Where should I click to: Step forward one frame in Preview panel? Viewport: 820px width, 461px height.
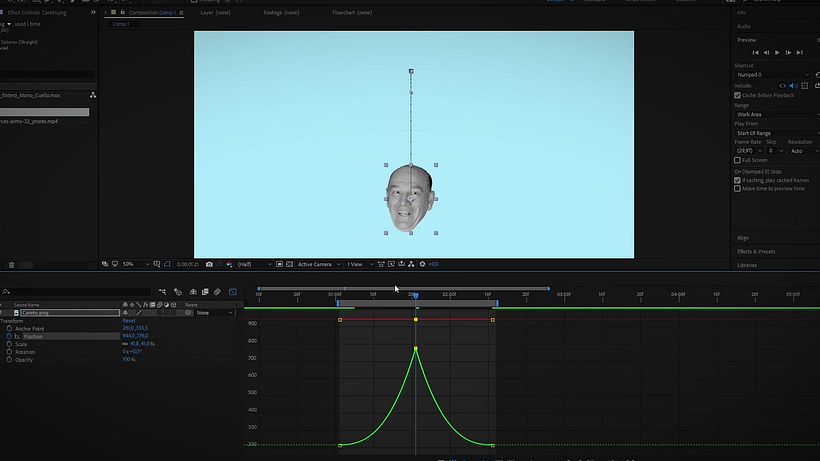coord(788,52)
